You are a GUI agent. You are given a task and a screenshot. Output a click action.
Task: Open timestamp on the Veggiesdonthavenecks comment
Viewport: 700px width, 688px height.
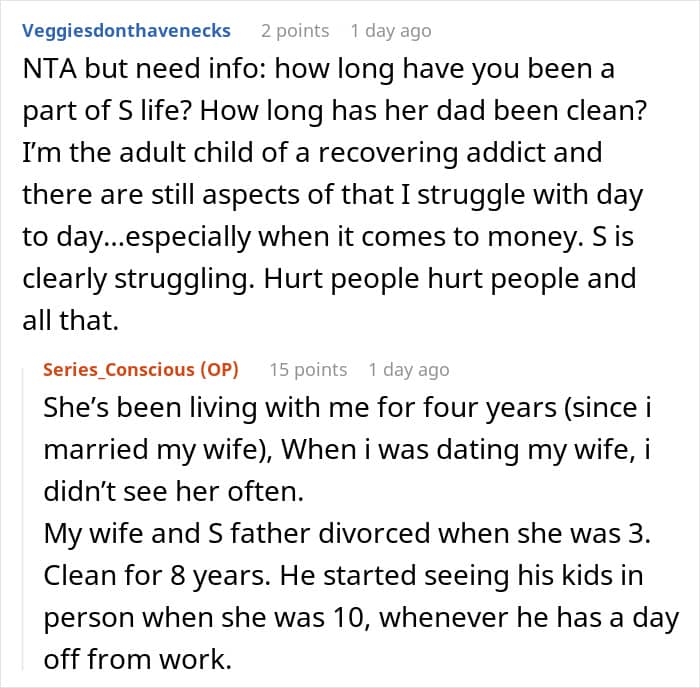(x=397, y=31)
